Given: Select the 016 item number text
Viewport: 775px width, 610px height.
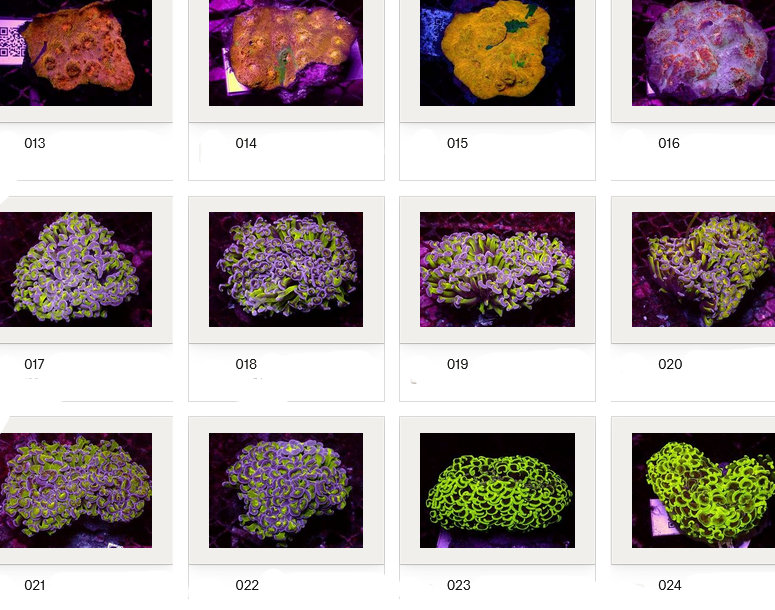Looking at the screenshot, I should click(669, 143).
